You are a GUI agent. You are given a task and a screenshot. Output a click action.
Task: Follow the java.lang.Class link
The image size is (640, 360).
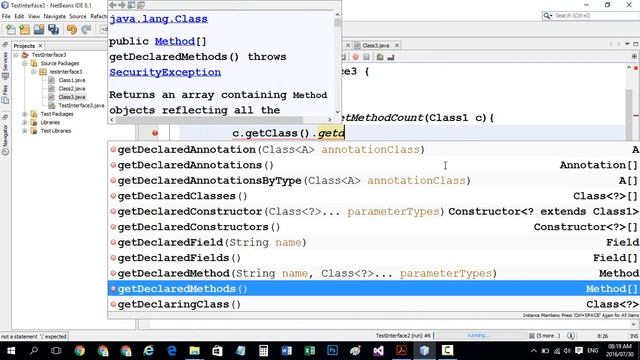tap(158, 19)
